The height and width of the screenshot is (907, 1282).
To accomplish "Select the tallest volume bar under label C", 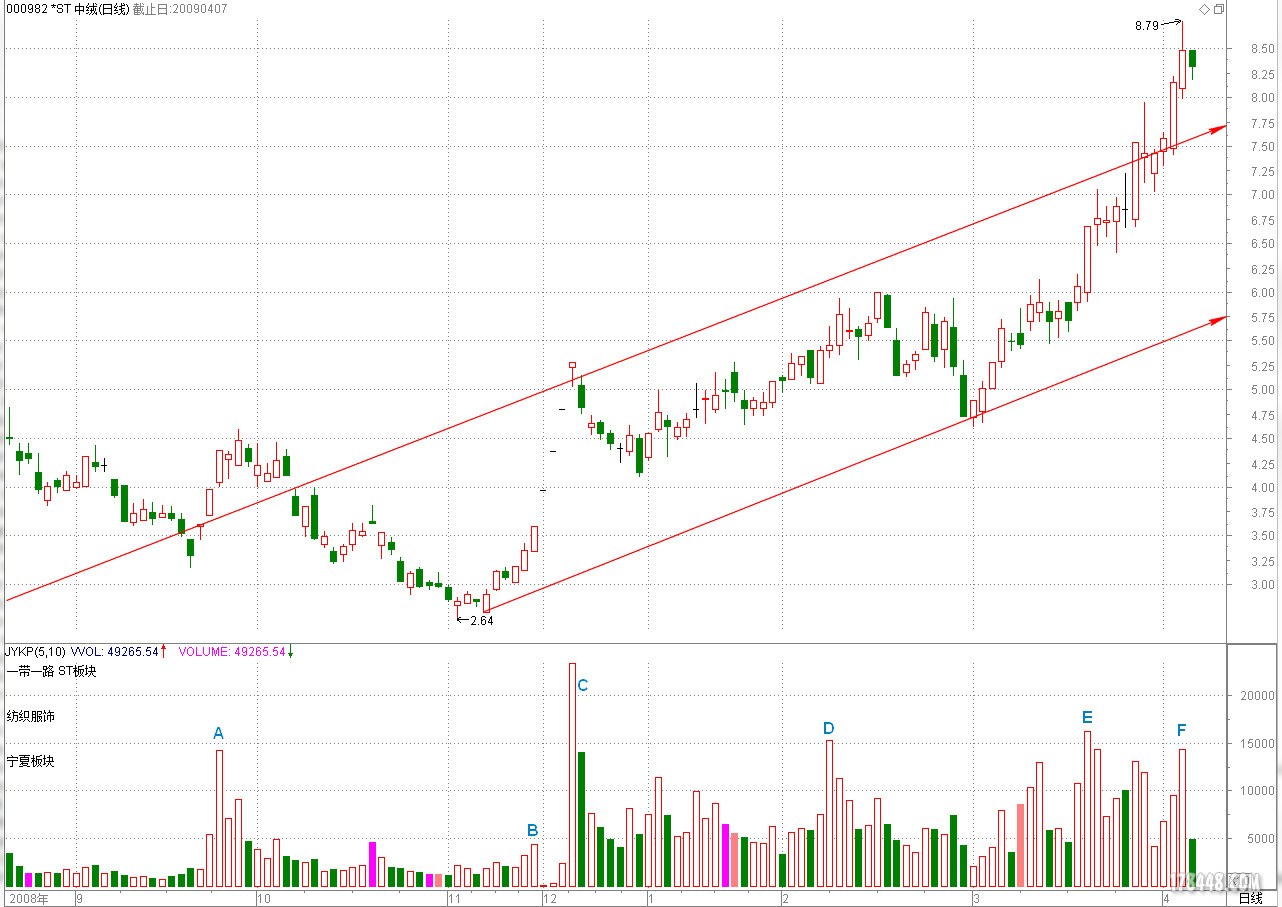I will coord(572,775).
